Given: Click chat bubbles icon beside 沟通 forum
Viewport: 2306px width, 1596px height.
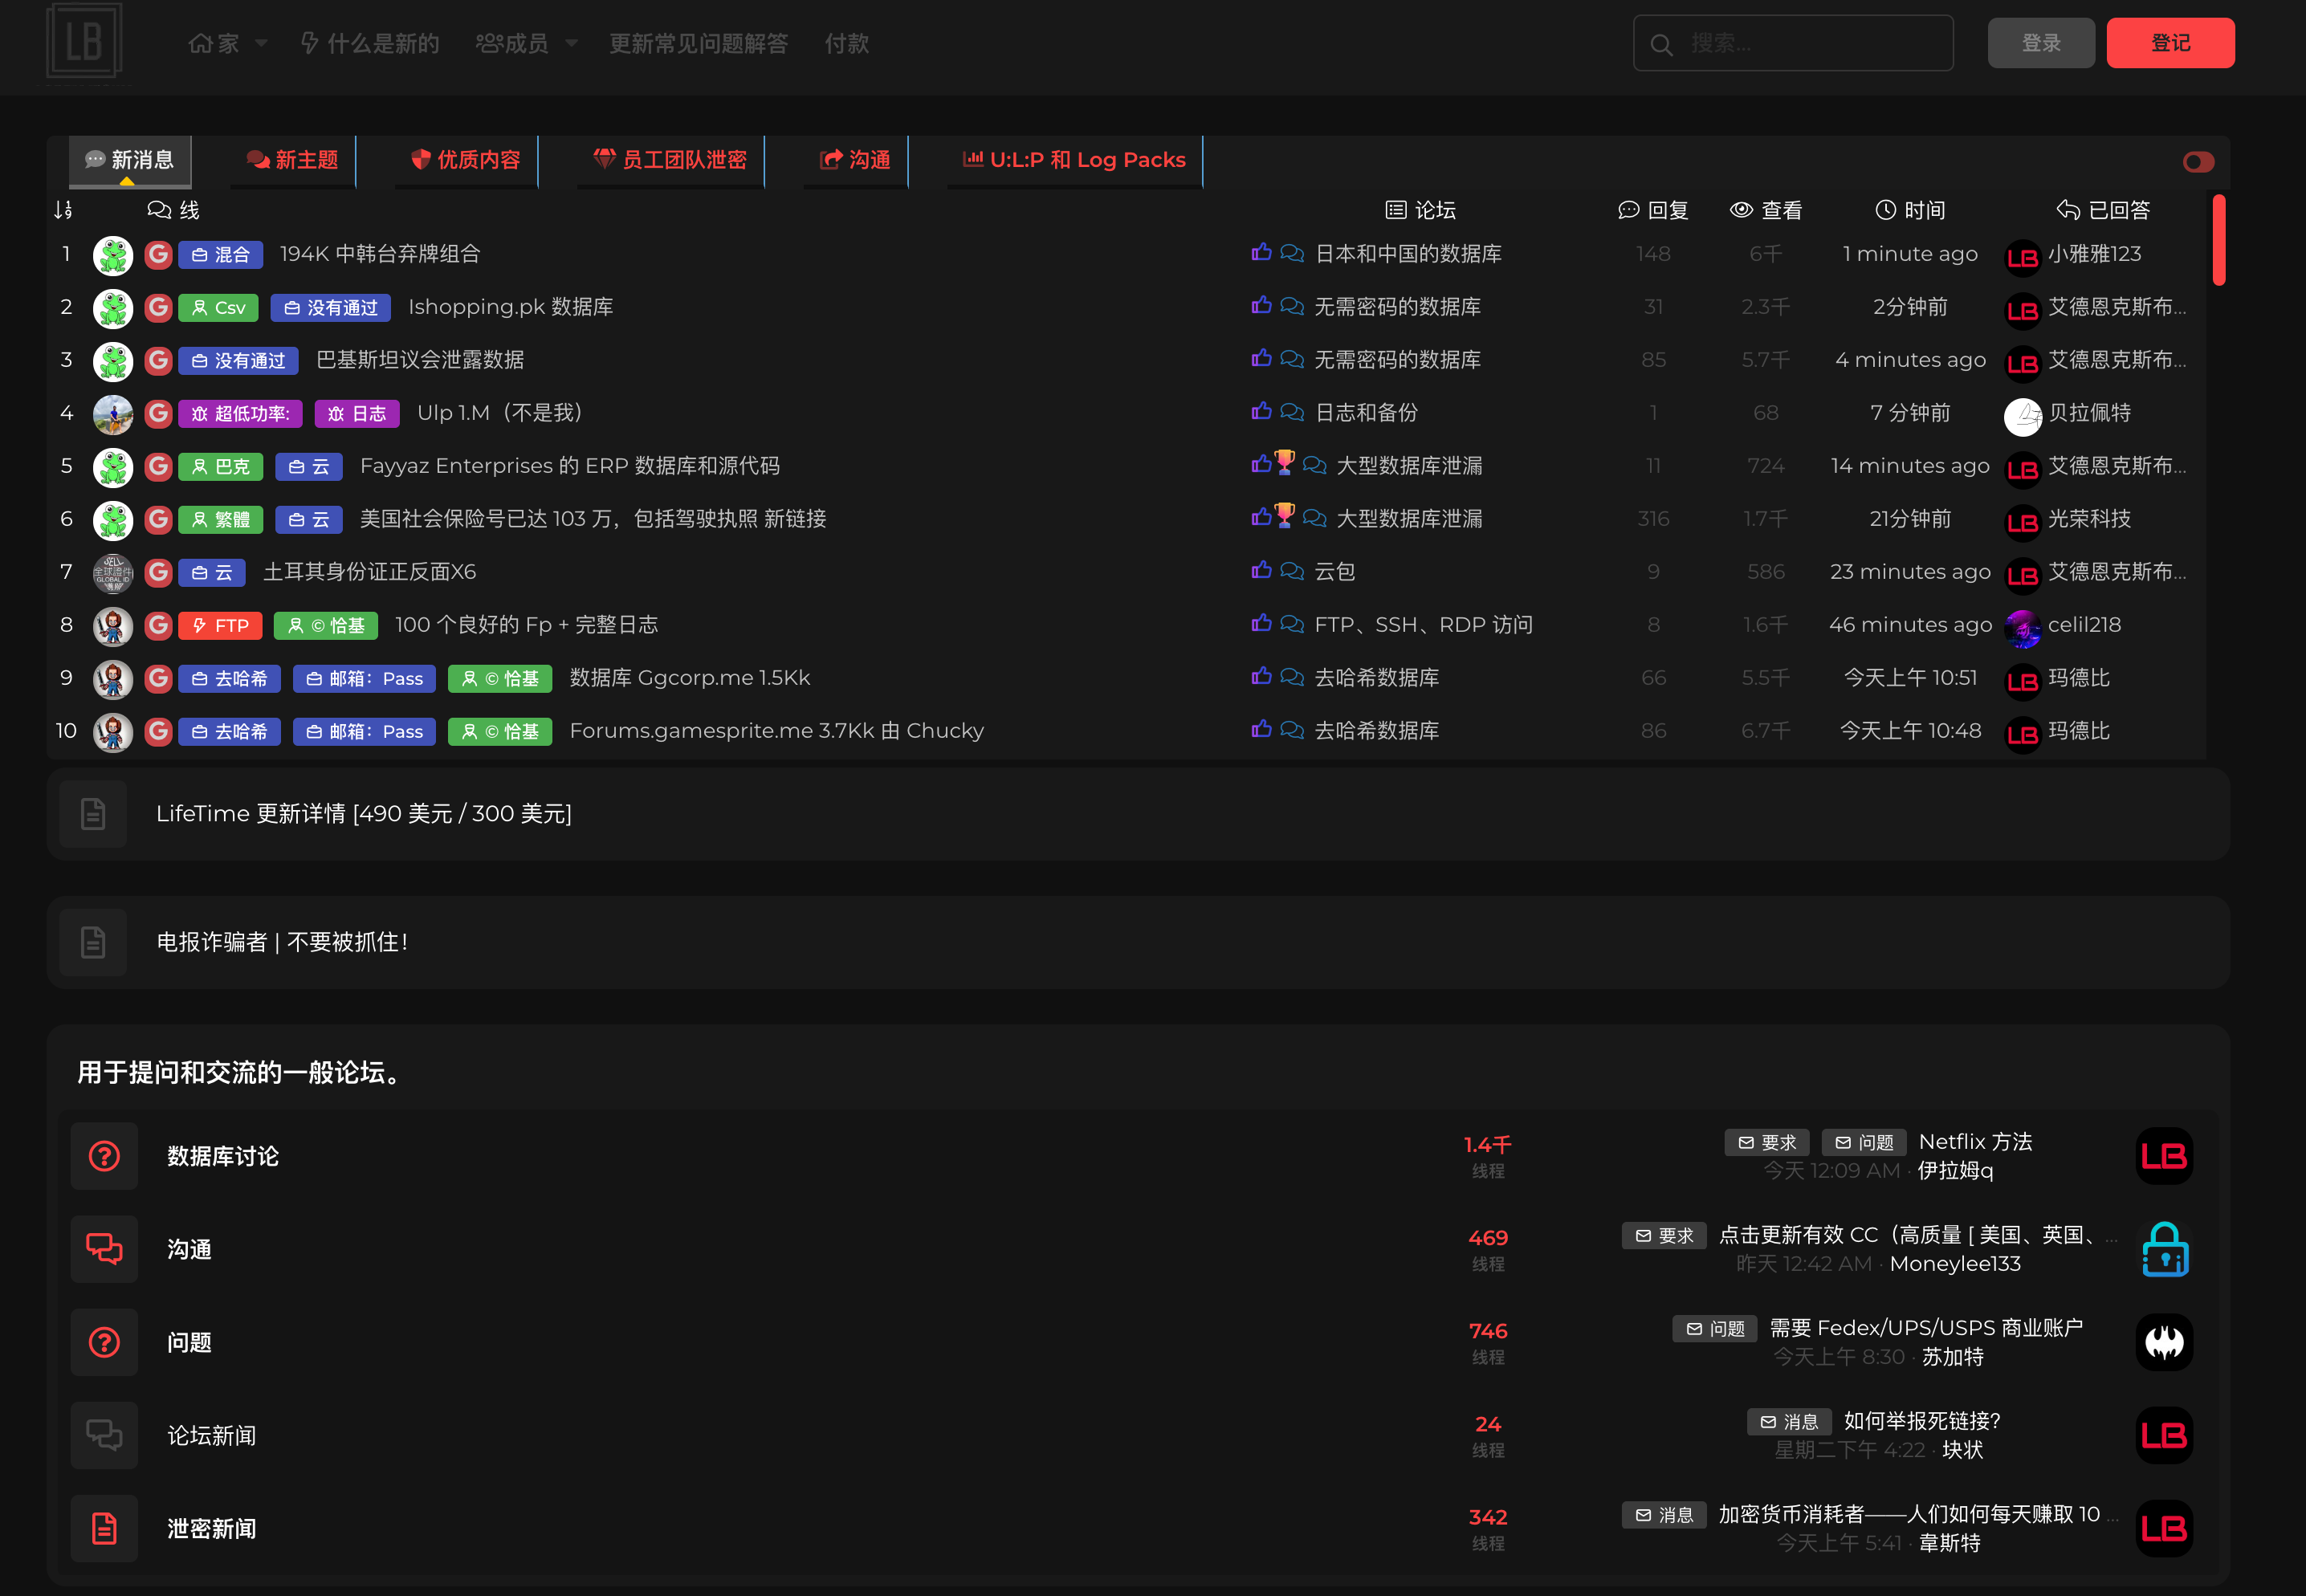Looking at the screenshot, I should 104,1249.
